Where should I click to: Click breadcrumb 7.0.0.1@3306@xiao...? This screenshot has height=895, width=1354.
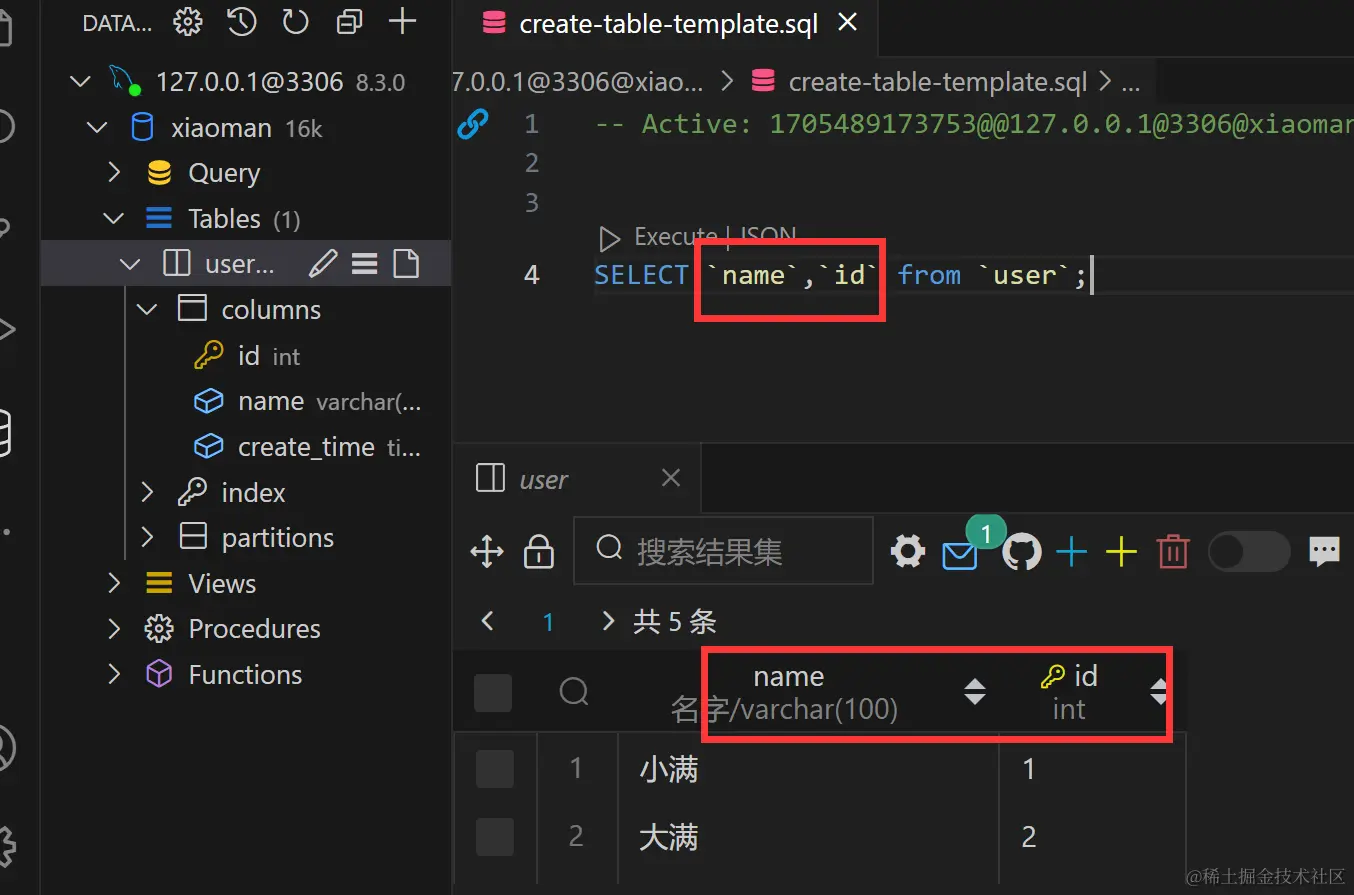pyautogui.click(x=578, y=82)
